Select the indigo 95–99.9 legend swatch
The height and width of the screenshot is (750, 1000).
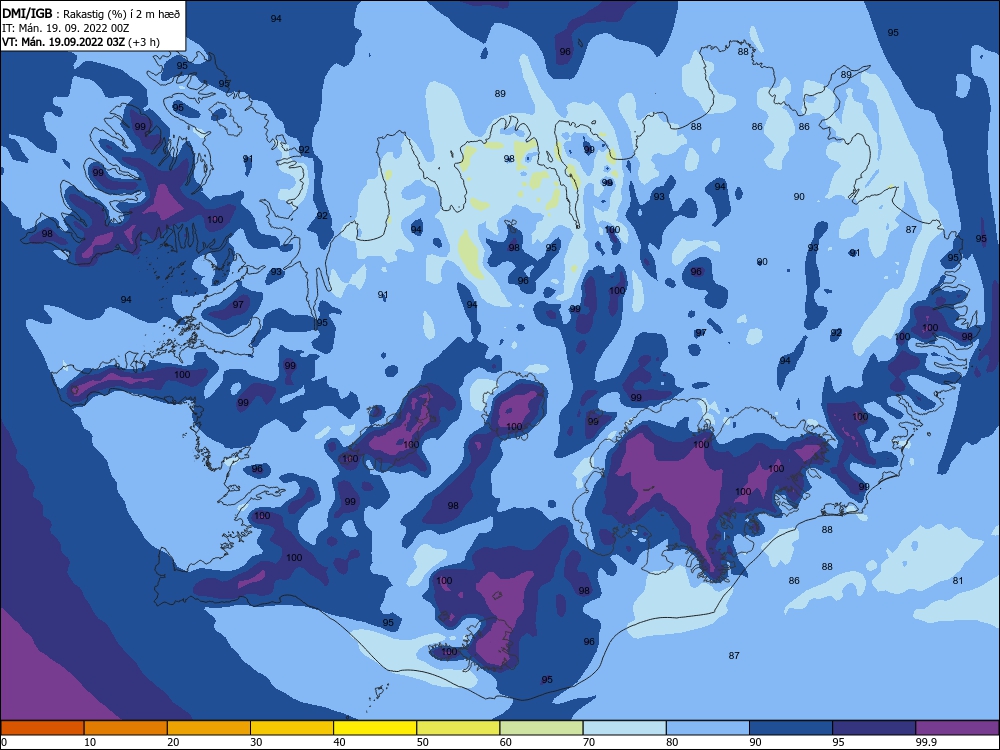pos(874,728)
